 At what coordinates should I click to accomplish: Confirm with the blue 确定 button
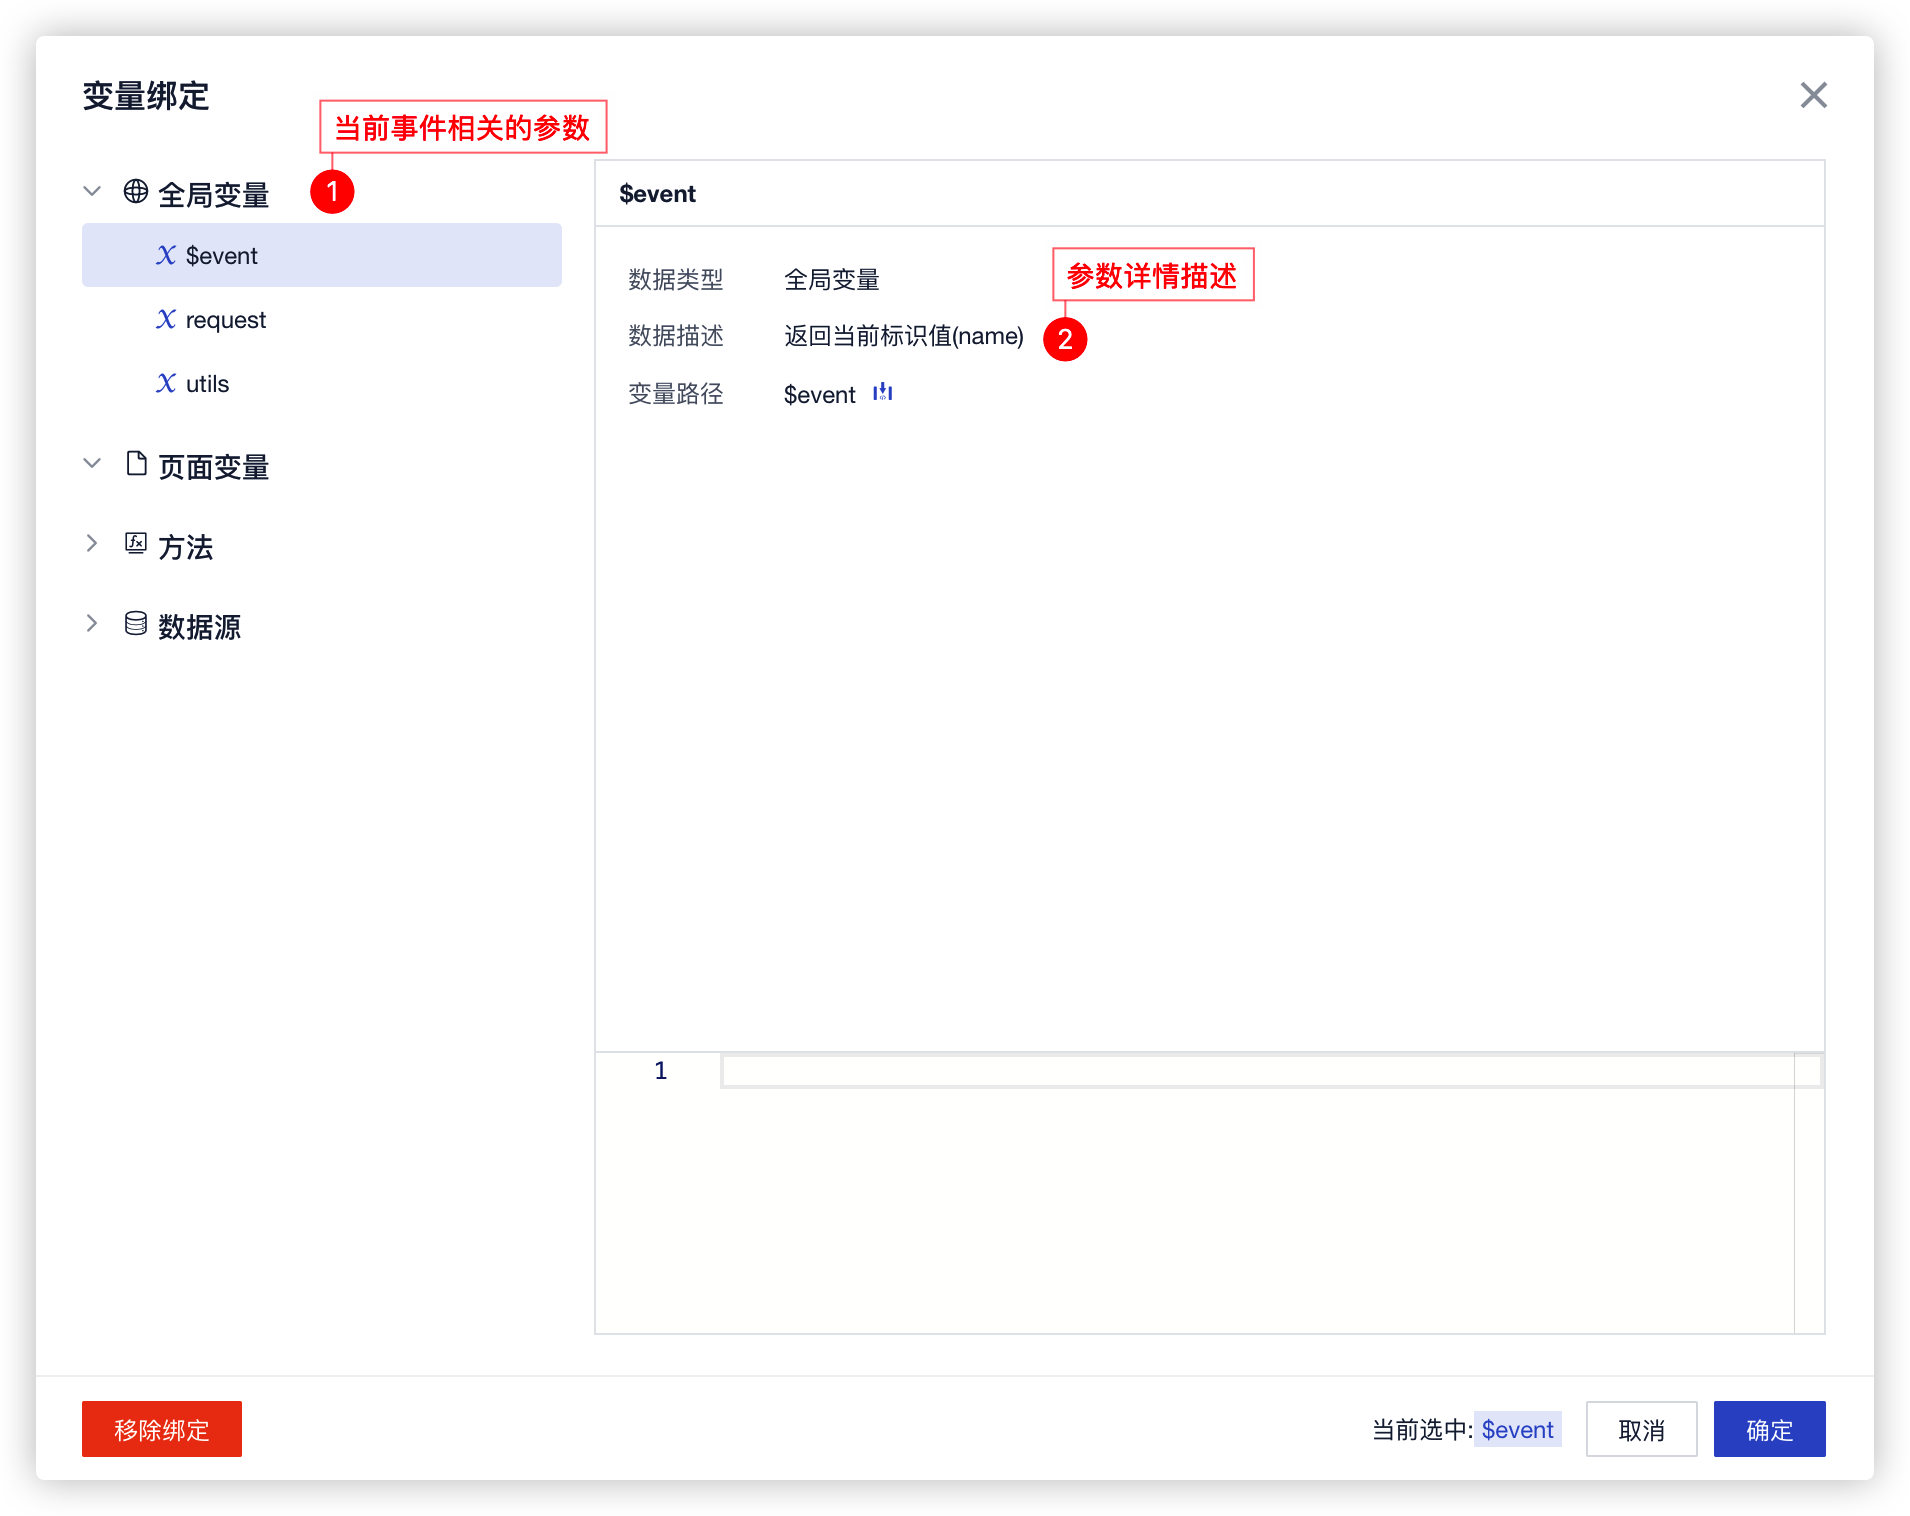point(1769,1429)
